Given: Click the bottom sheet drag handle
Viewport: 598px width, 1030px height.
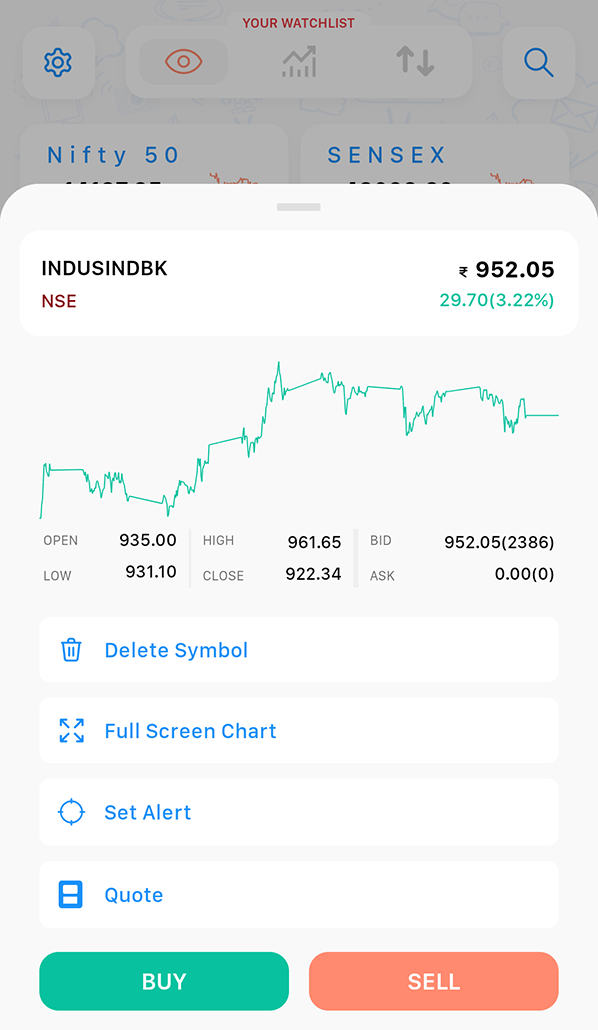Looking at the screenshot, I should (x=299, y=207).
